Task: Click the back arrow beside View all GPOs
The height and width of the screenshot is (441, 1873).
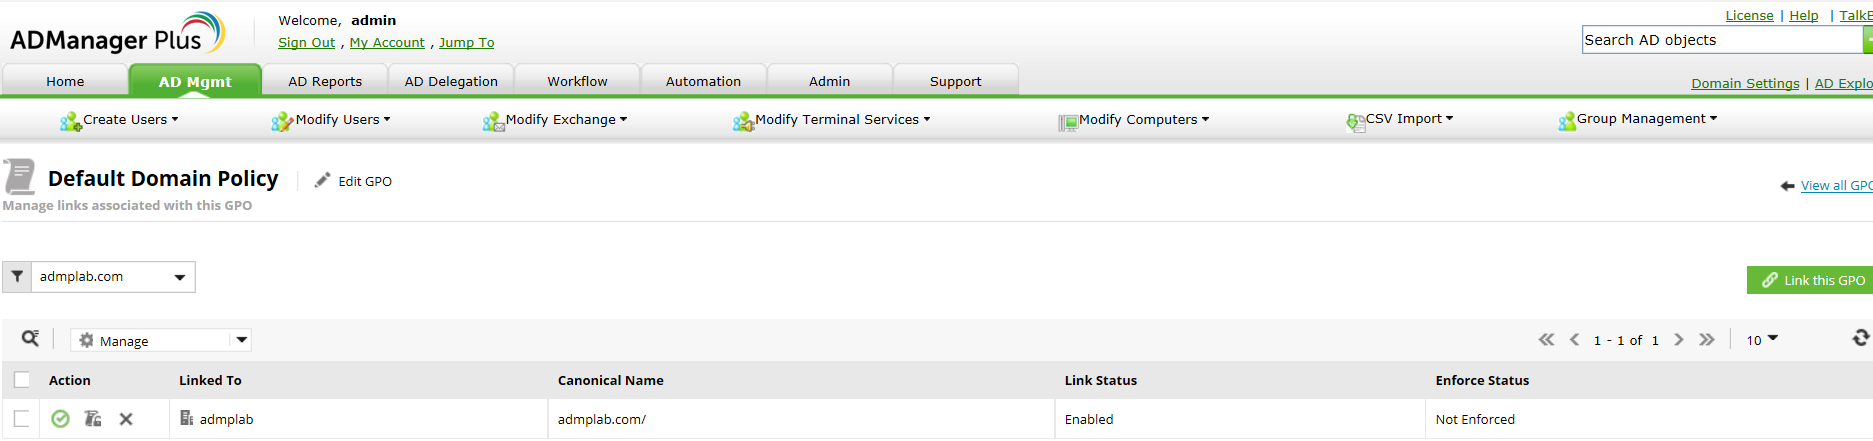Action: (x=1788, y=186)
